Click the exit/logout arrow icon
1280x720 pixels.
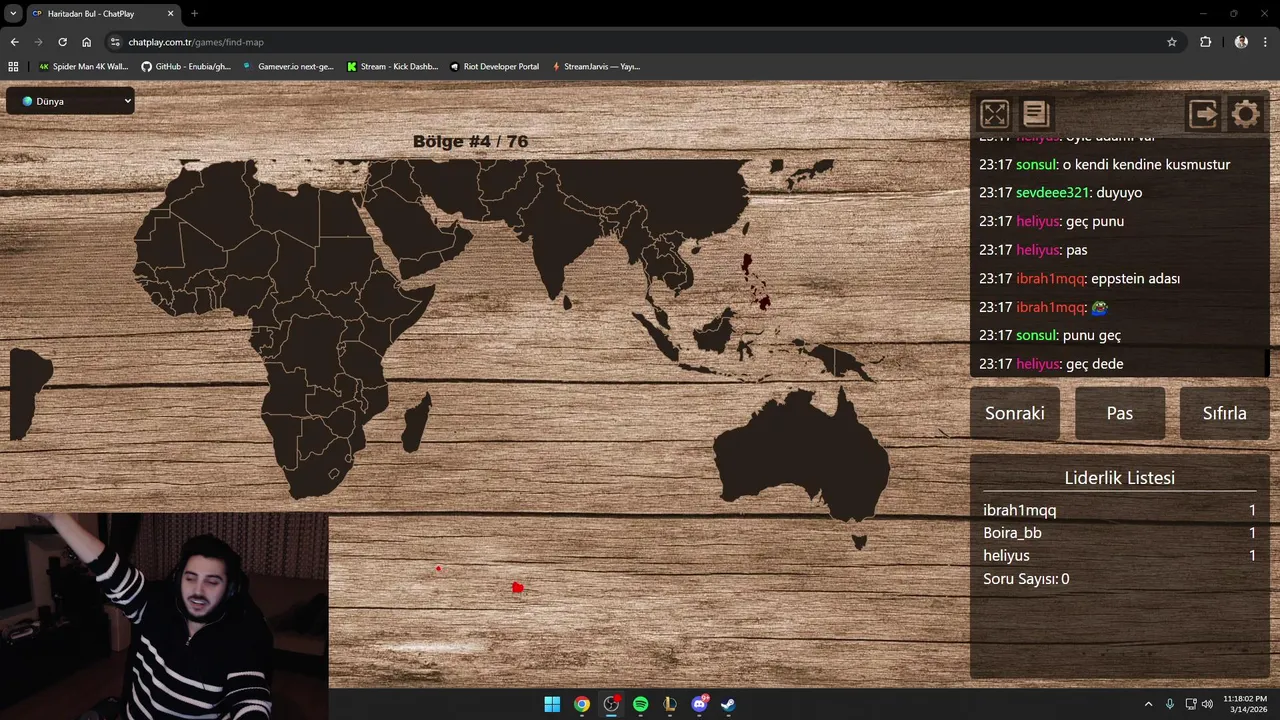[1203, 114]
